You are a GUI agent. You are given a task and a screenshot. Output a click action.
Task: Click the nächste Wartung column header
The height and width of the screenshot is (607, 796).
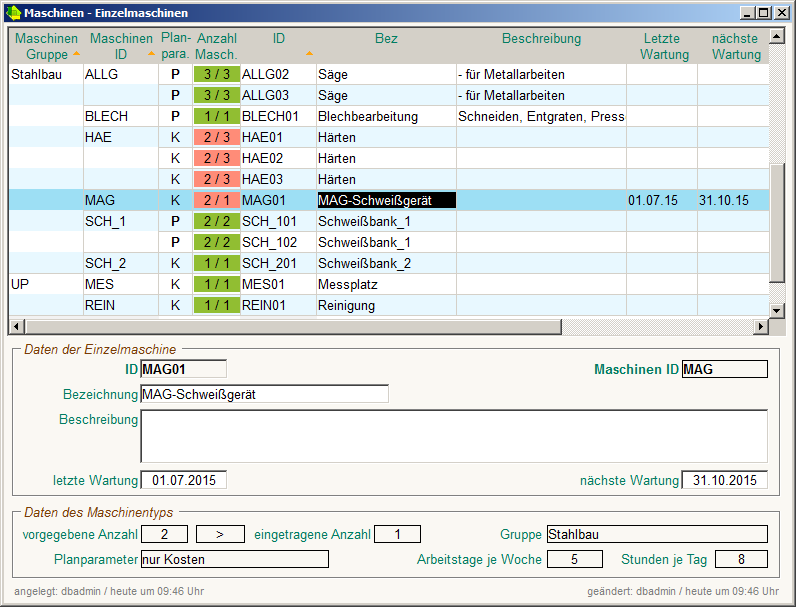tap(734, 46)
